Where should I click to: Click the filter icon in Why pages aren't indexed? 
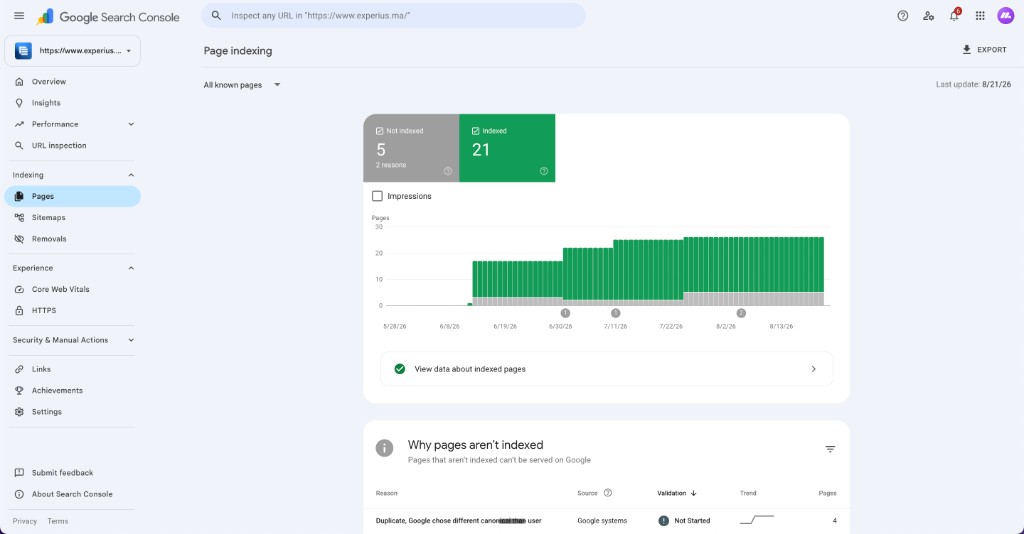(830, 449)
